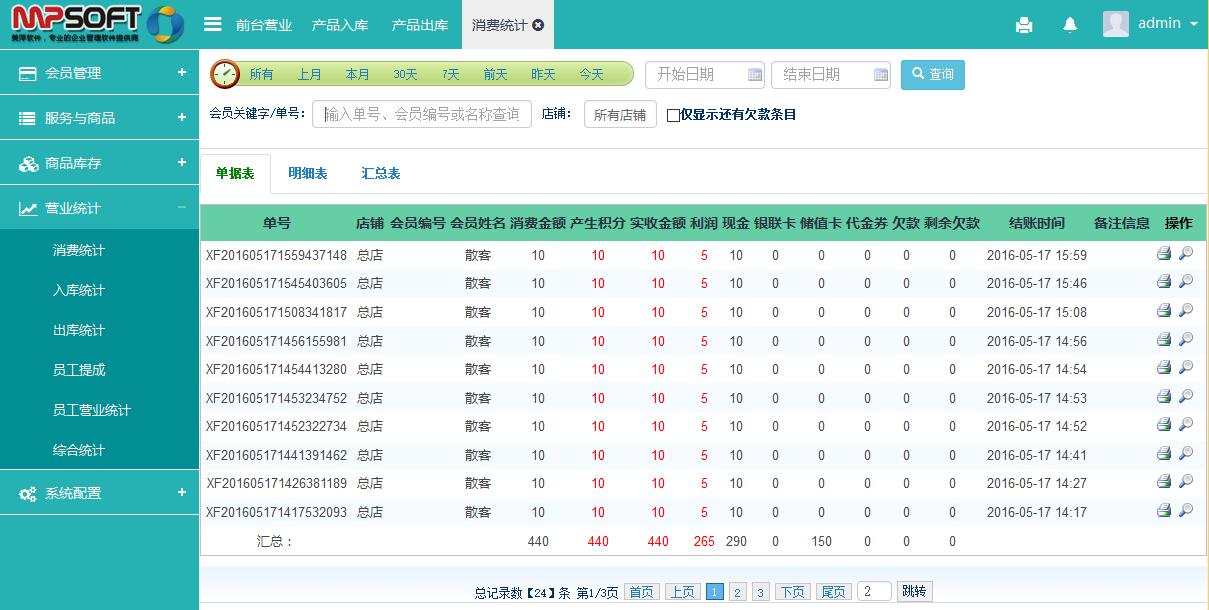
Task: Switch to the 明细表 tab
Action: (x=307, y=173)
